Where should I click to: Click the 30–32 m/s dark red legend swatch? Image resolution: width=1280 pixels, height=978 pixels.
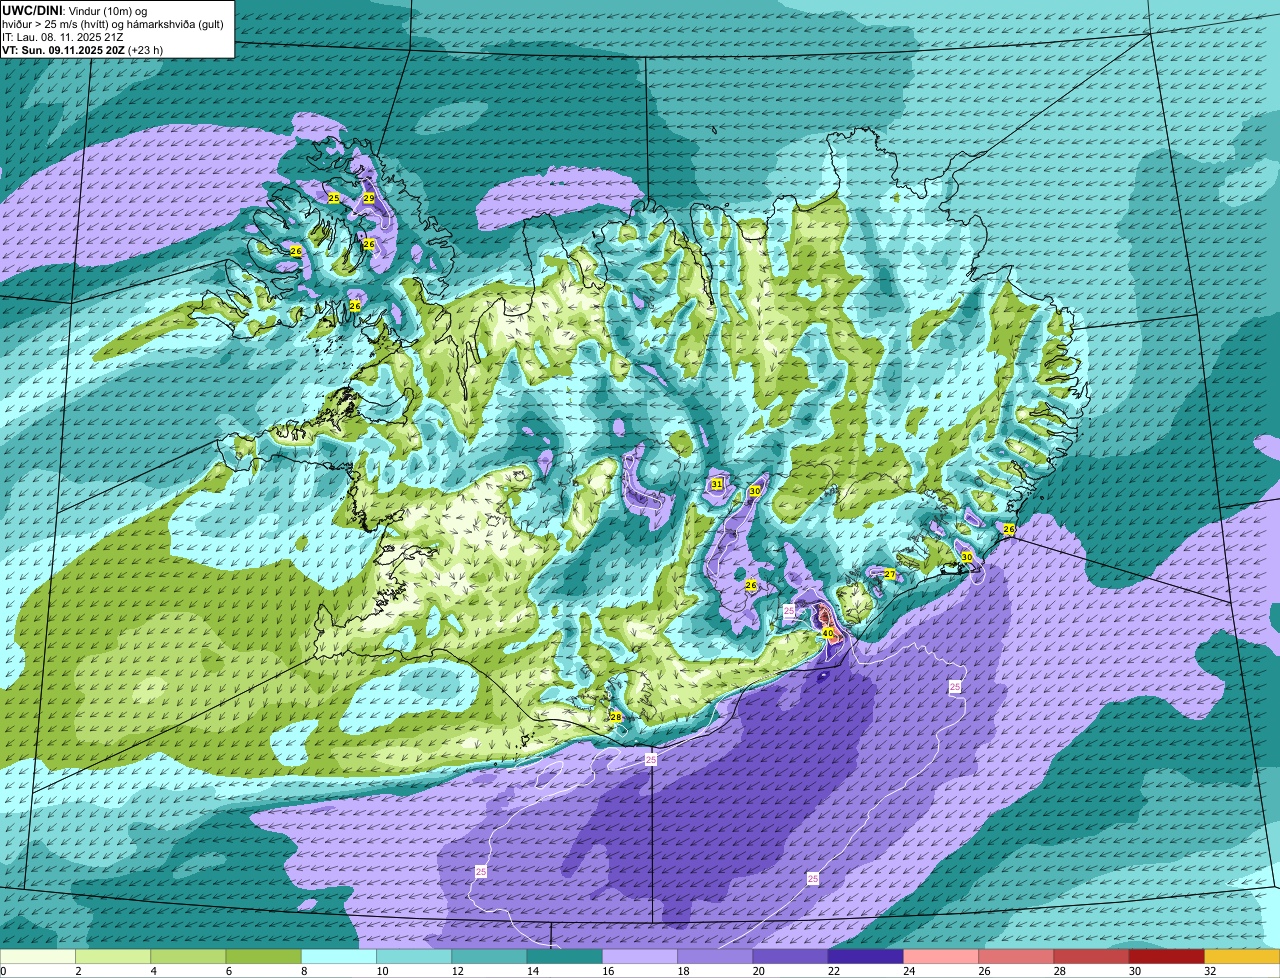pyautogui.click(x=1167, y=957)
